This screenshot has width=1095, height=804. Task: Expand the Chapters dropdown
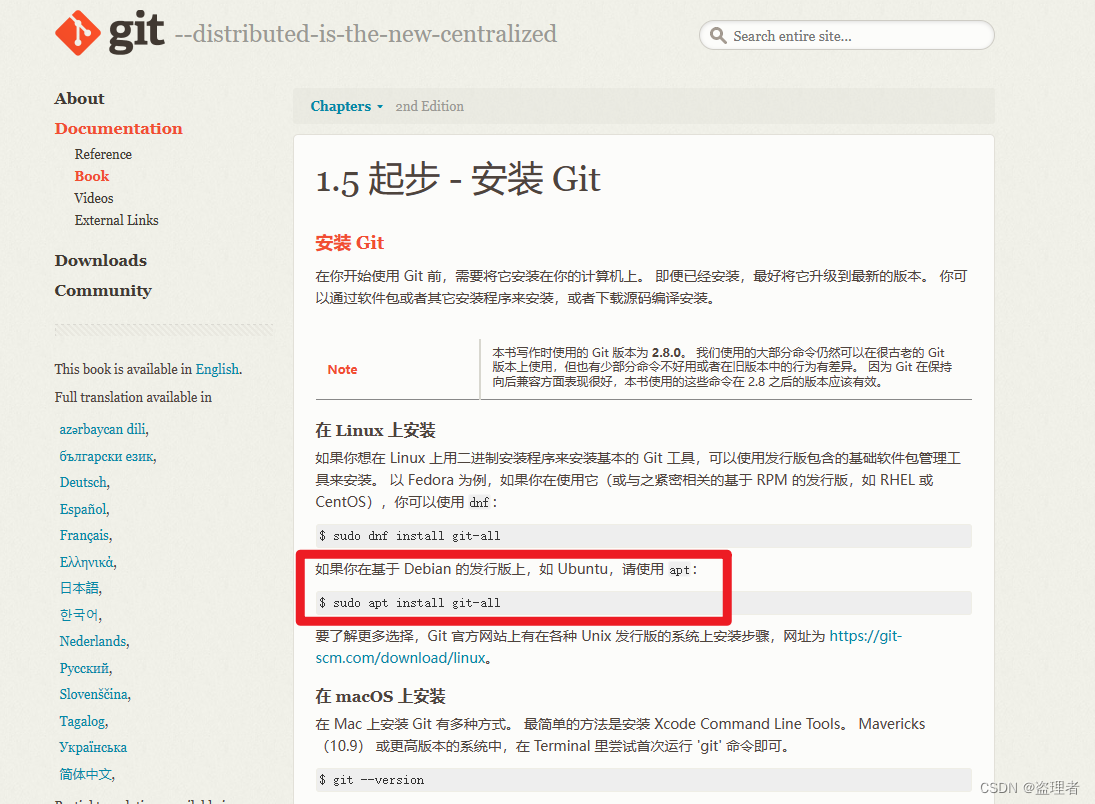point(346,106)
